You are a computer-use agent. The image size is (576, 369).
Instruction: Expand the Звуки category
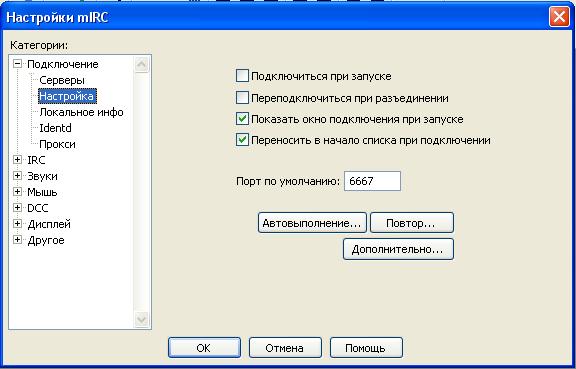pyautogui.click(x=17, y=176)
